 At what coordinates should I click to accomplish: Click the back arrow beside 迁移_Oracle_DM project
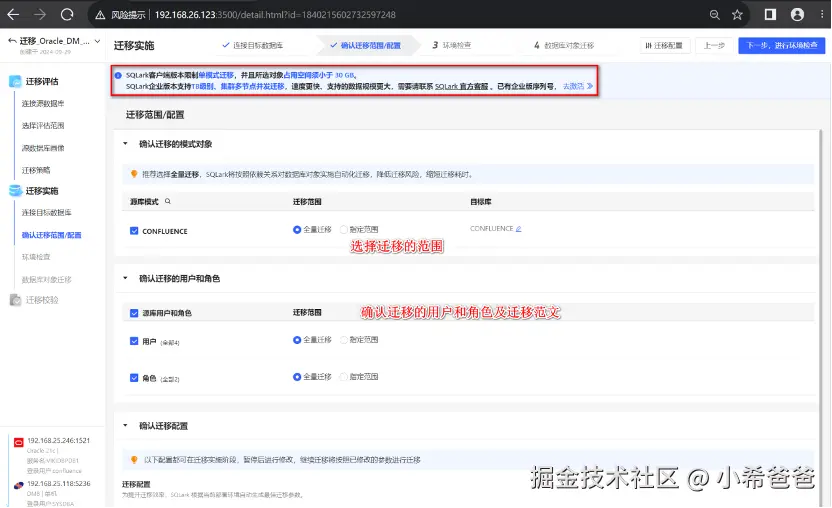click(x=12, y=41)
